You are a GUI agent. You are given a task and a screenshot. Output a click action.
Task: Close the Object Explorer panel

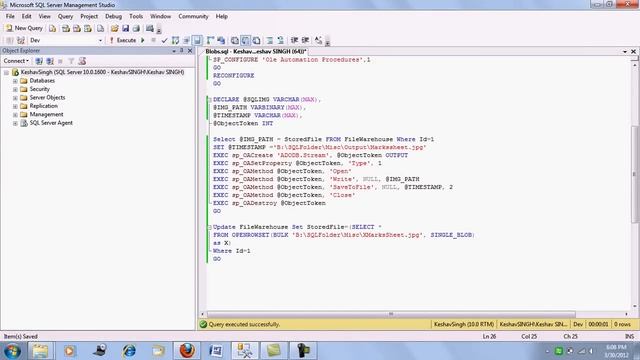pos(190,51)
